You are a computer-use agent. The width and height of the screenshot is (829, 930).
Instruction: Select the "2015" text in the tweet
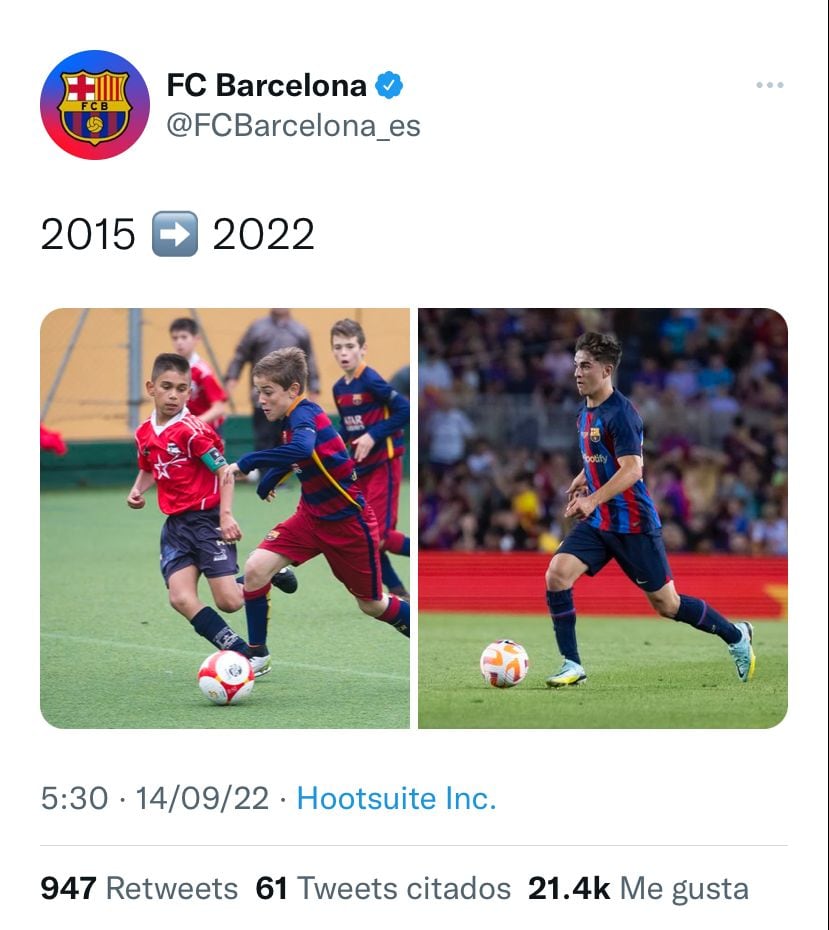point(88,235)
